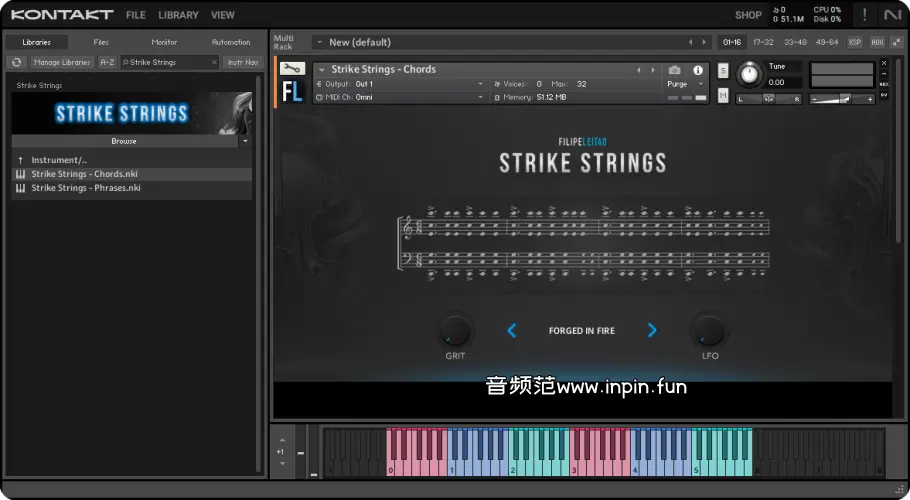The image size is (910, 500).
Task: Toggle the KSP script panel
Action: pos(854,42)
